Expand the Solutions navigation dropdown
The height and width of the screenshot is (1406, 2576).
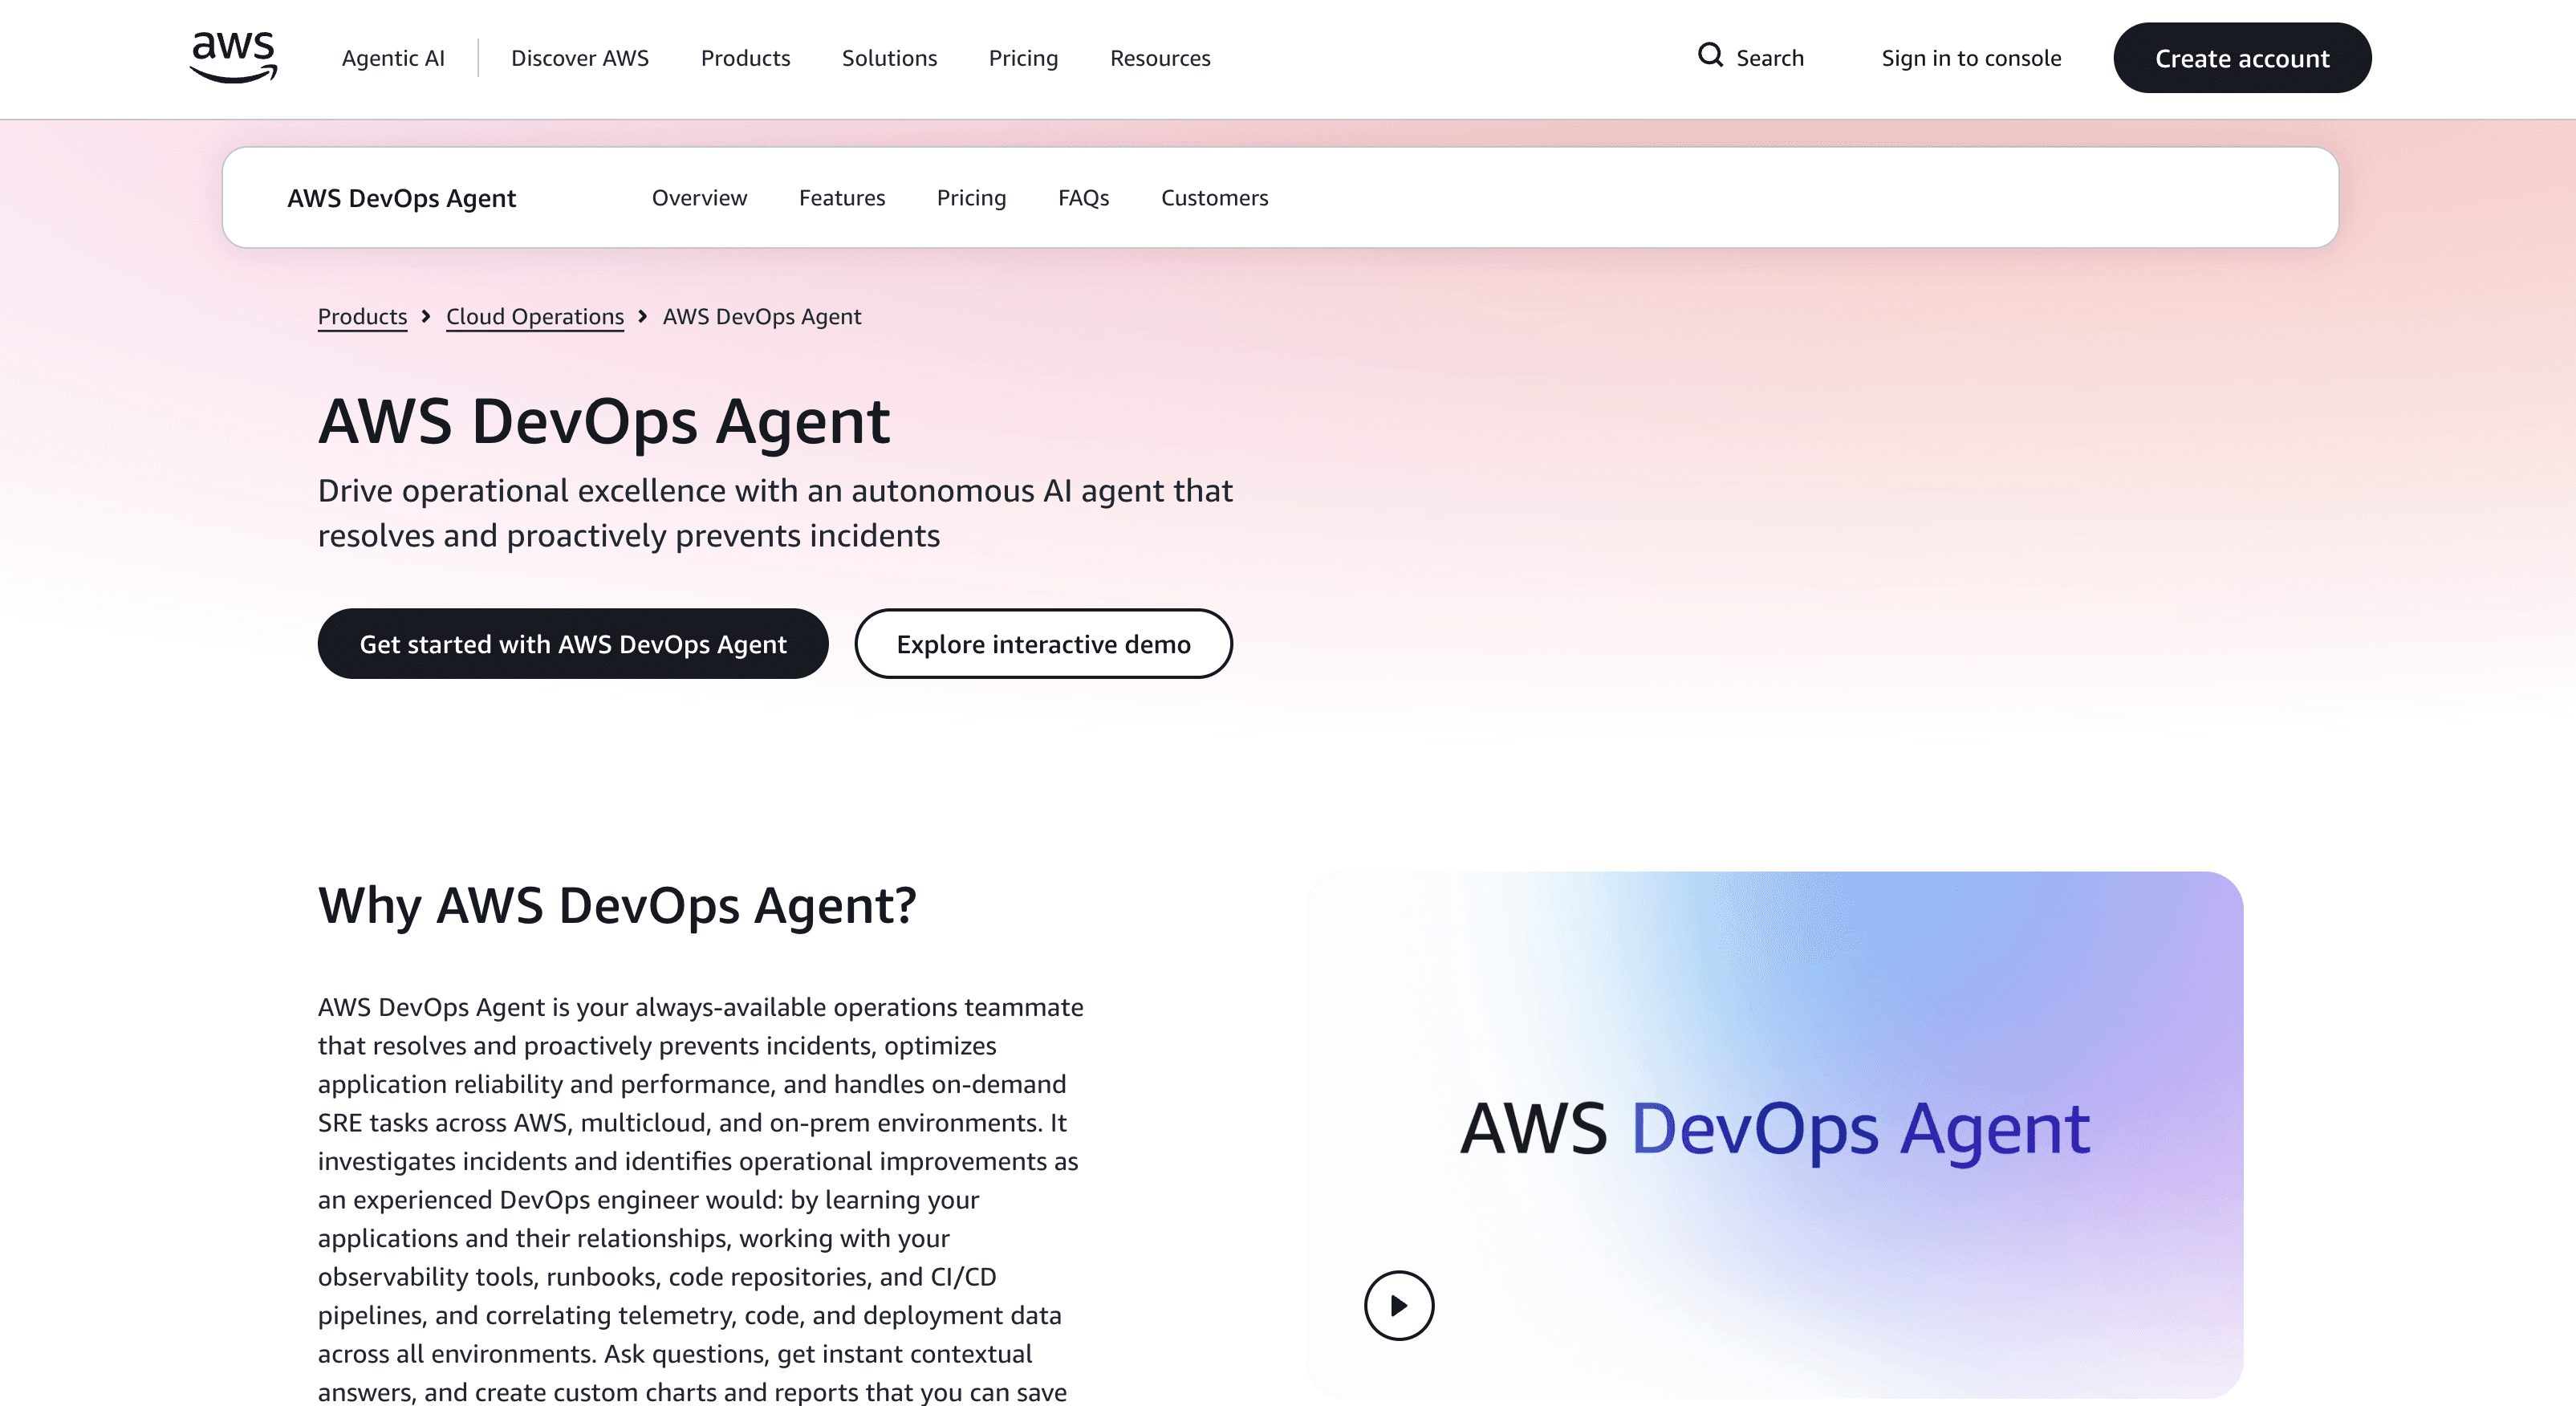coord(889,58)
